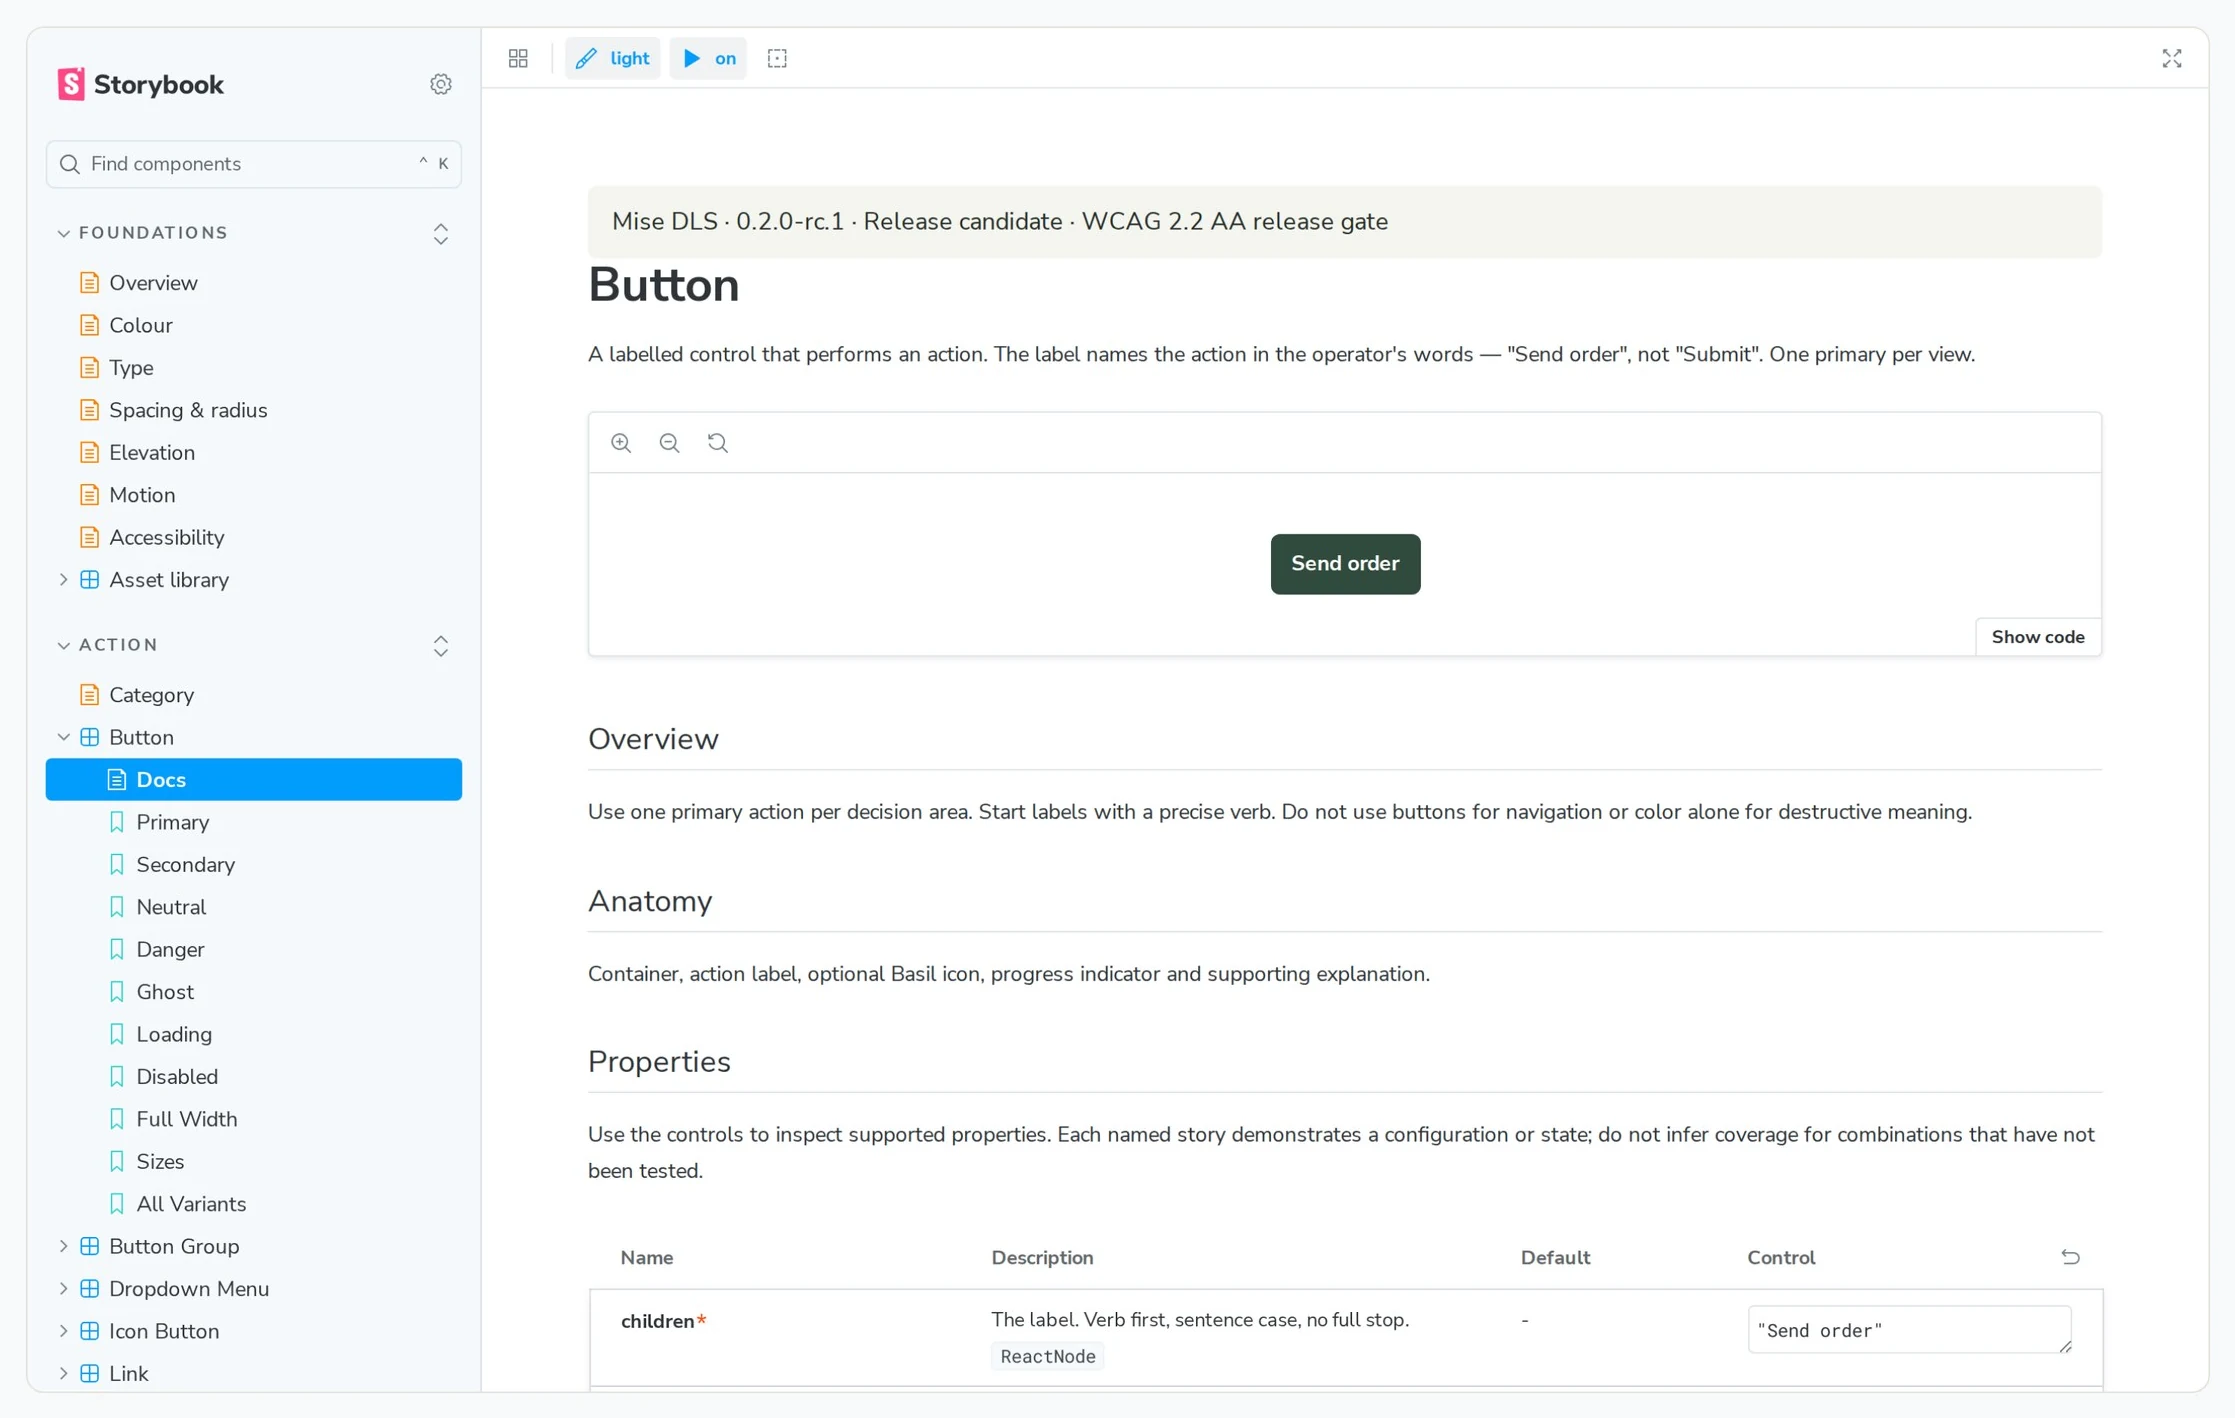Open the All Variants story
Viewport: 2235px width, 1418px height.
click(254, 1204)
